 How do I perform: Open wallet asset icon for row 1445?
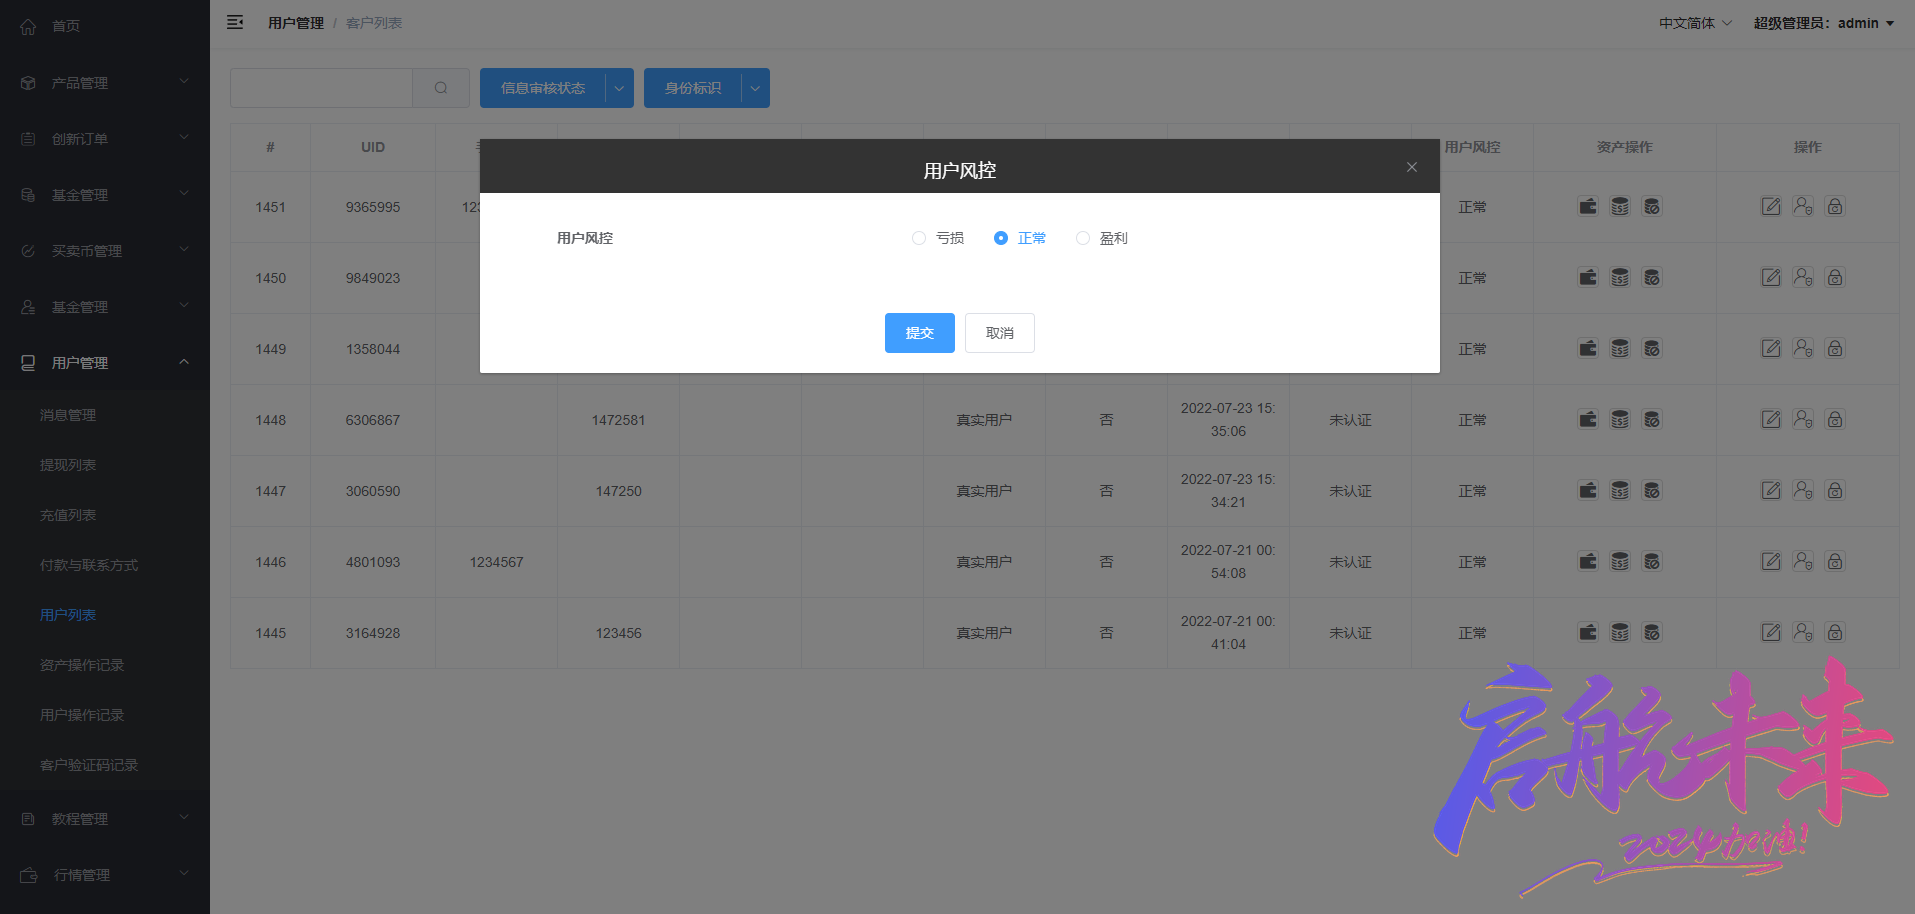pos(1588,633)
